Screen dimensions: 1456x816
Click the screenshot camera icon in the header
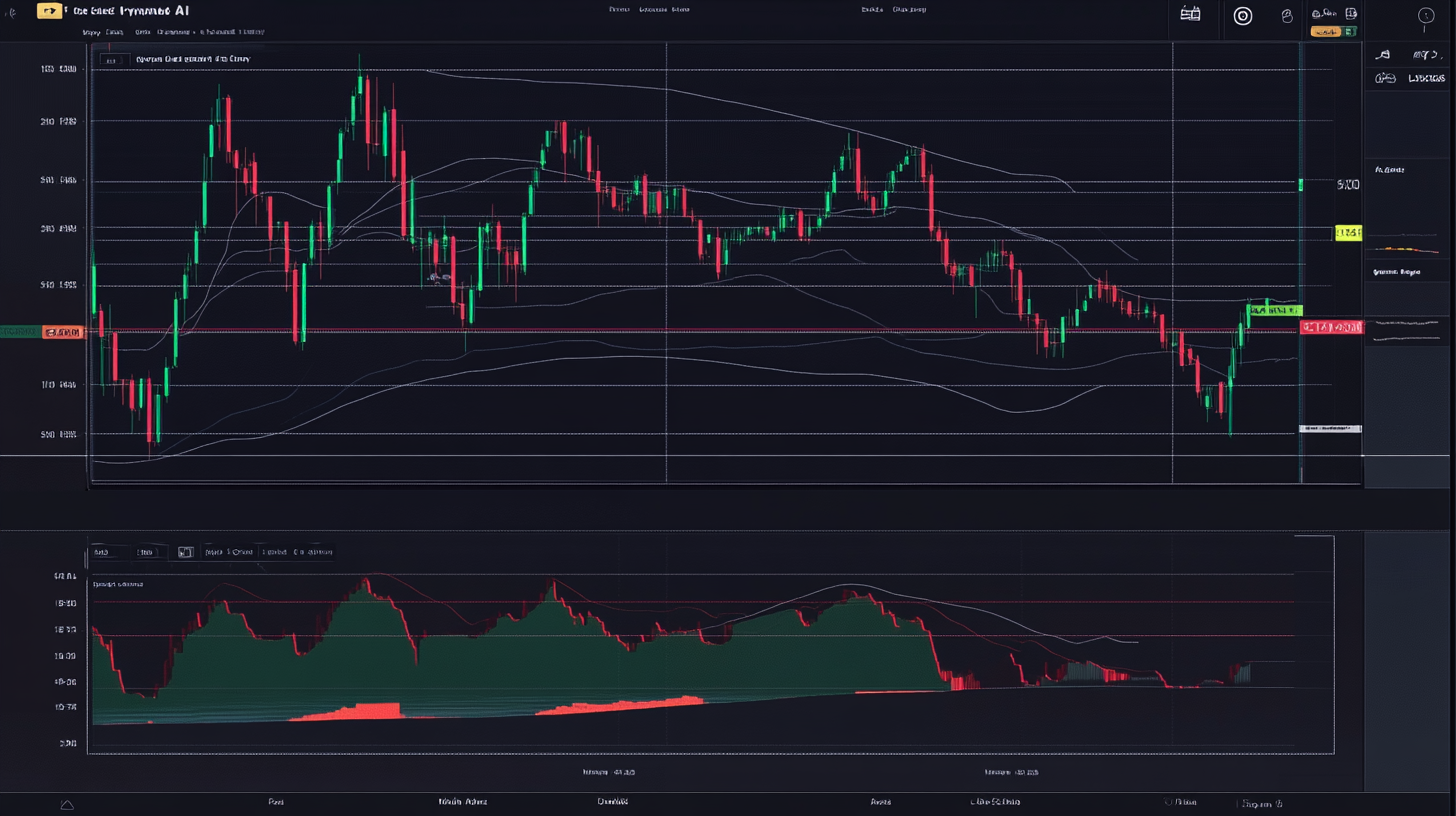[1351, 14]
